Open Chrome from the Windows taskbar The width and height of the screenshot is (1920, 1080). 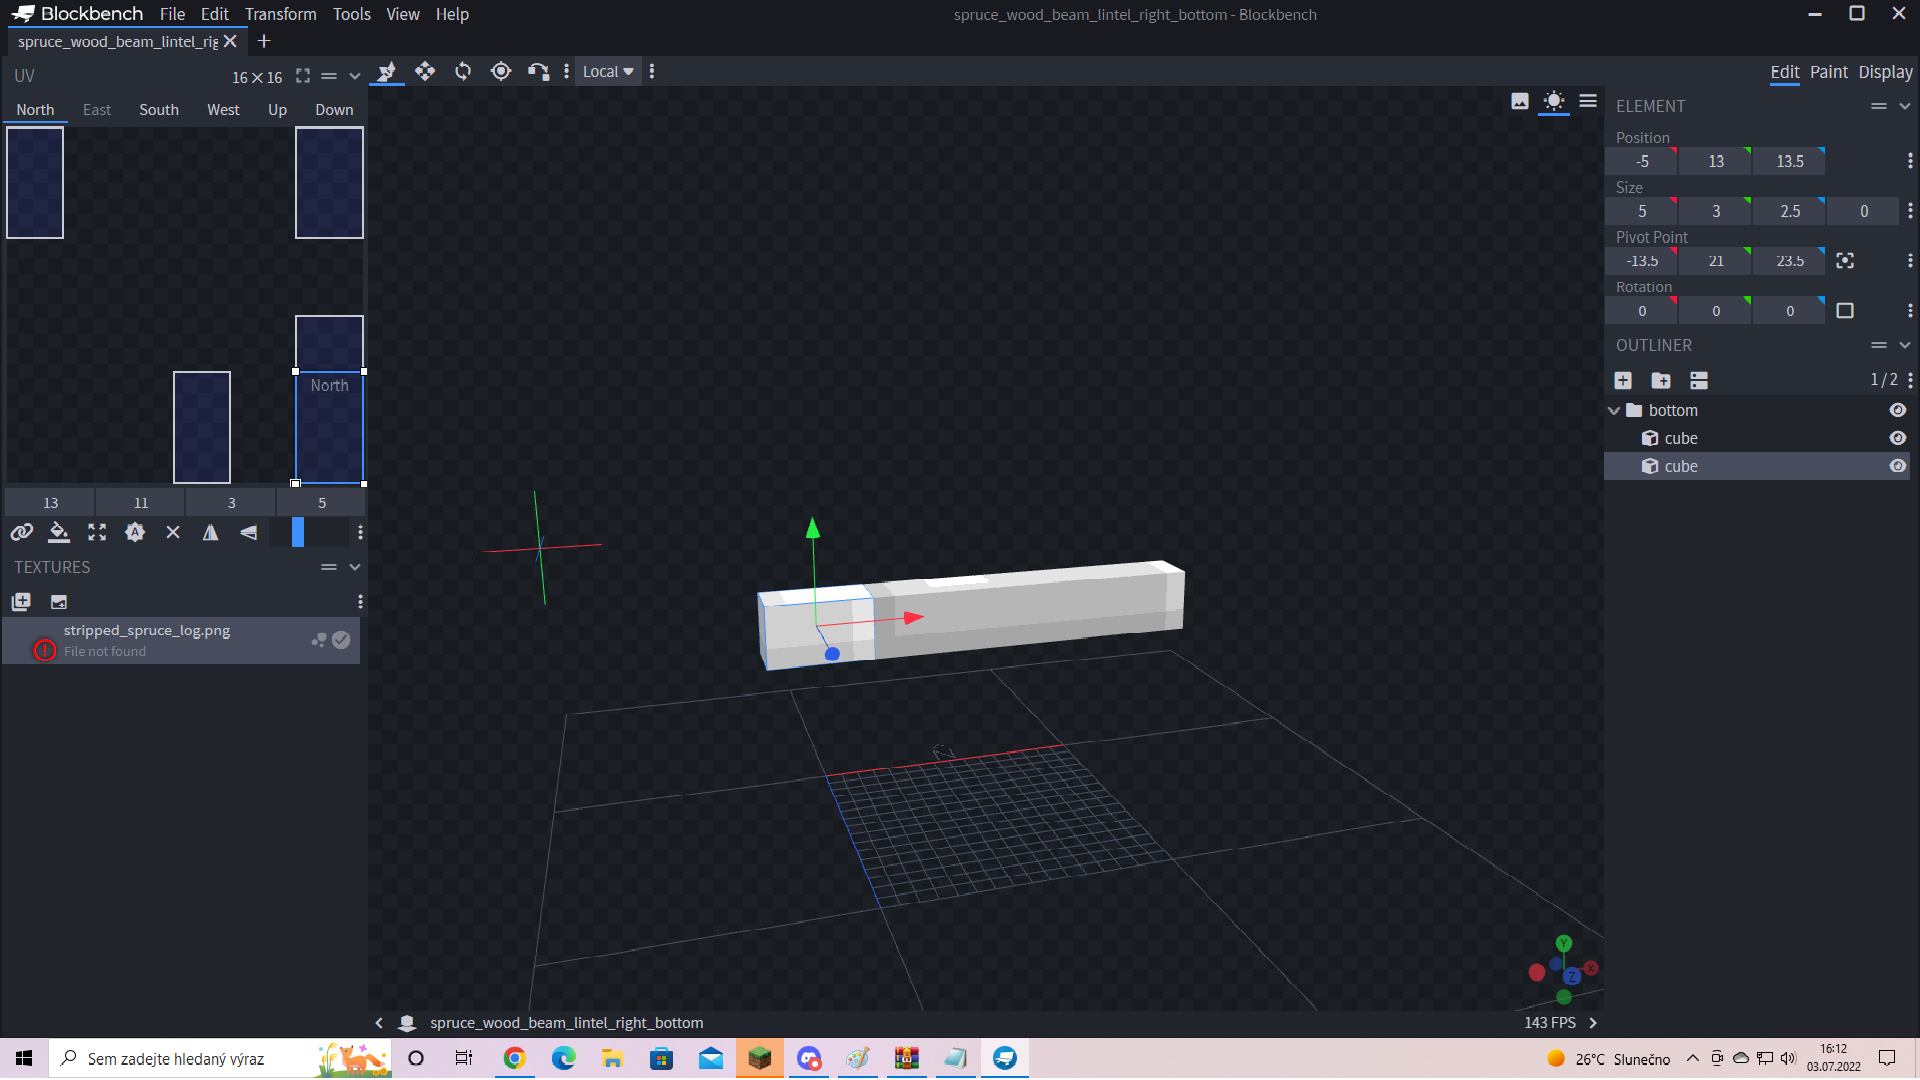pos(514,1058)
